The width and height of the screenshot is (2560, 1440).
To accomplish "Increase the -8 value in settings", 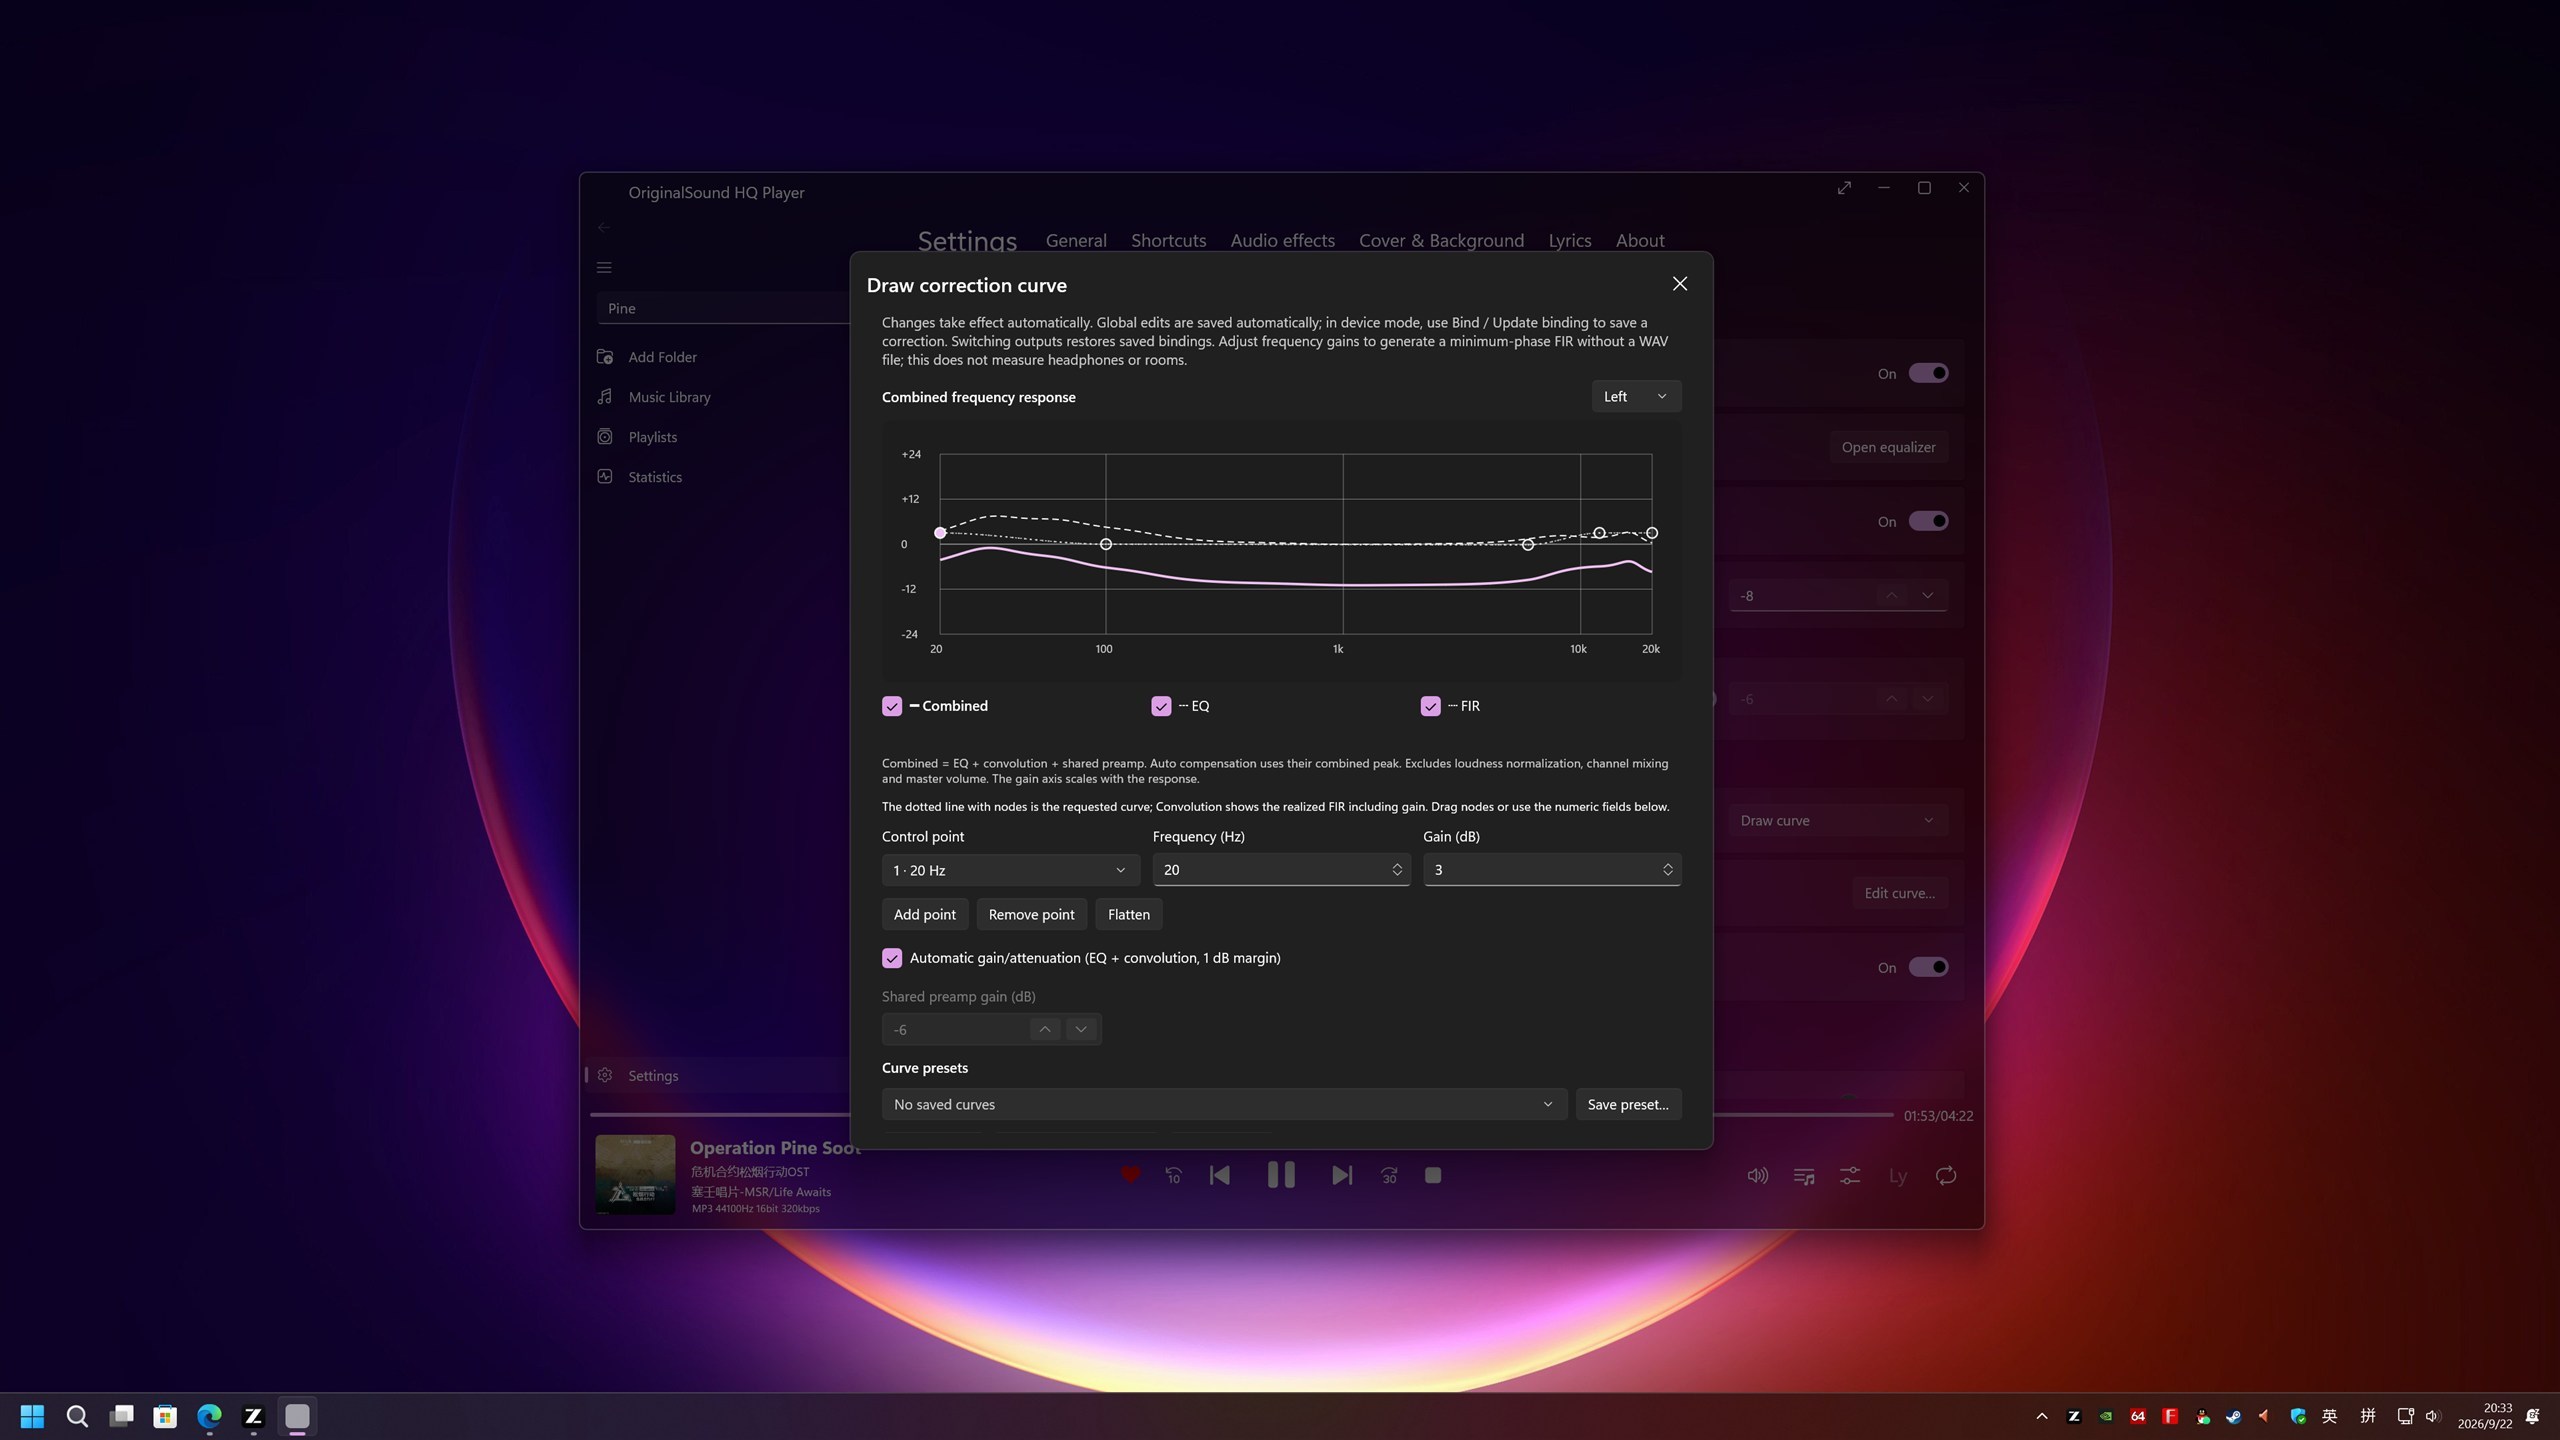I will coord(1891,595).
